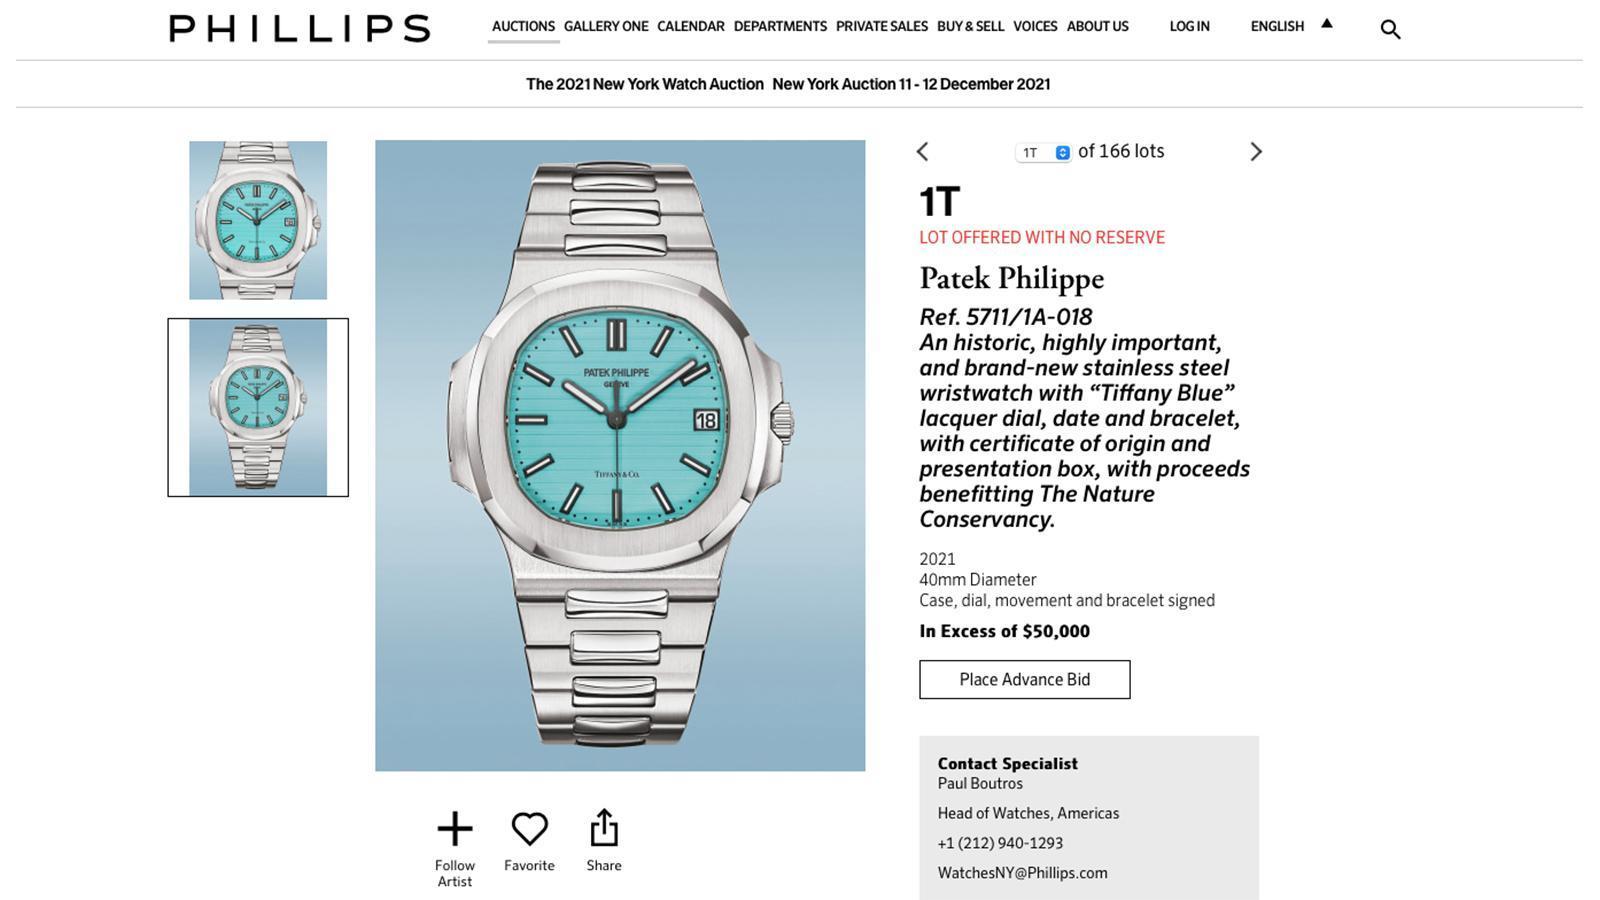The height and width of the screenshot is (900, 1600).
Task: Select Calendar in navigation bar
Action: [x=690, y=26]
